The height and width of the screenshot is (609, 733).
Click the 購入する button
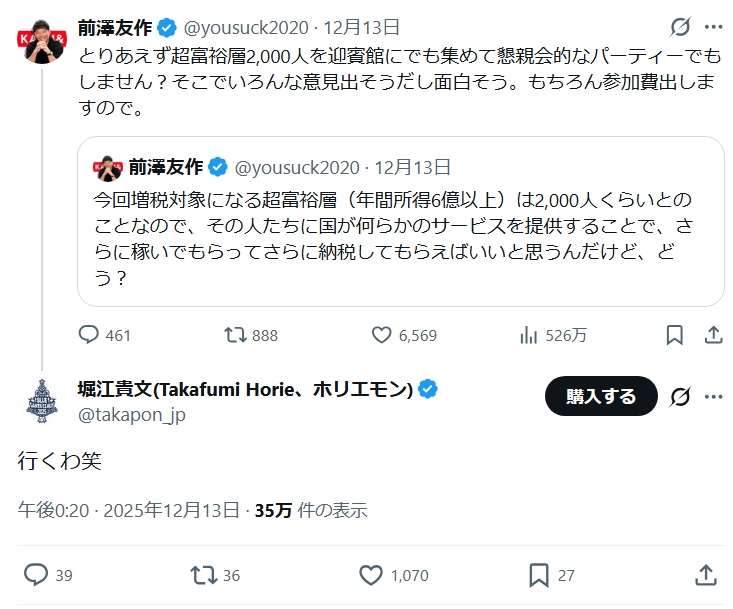[601, 396]
